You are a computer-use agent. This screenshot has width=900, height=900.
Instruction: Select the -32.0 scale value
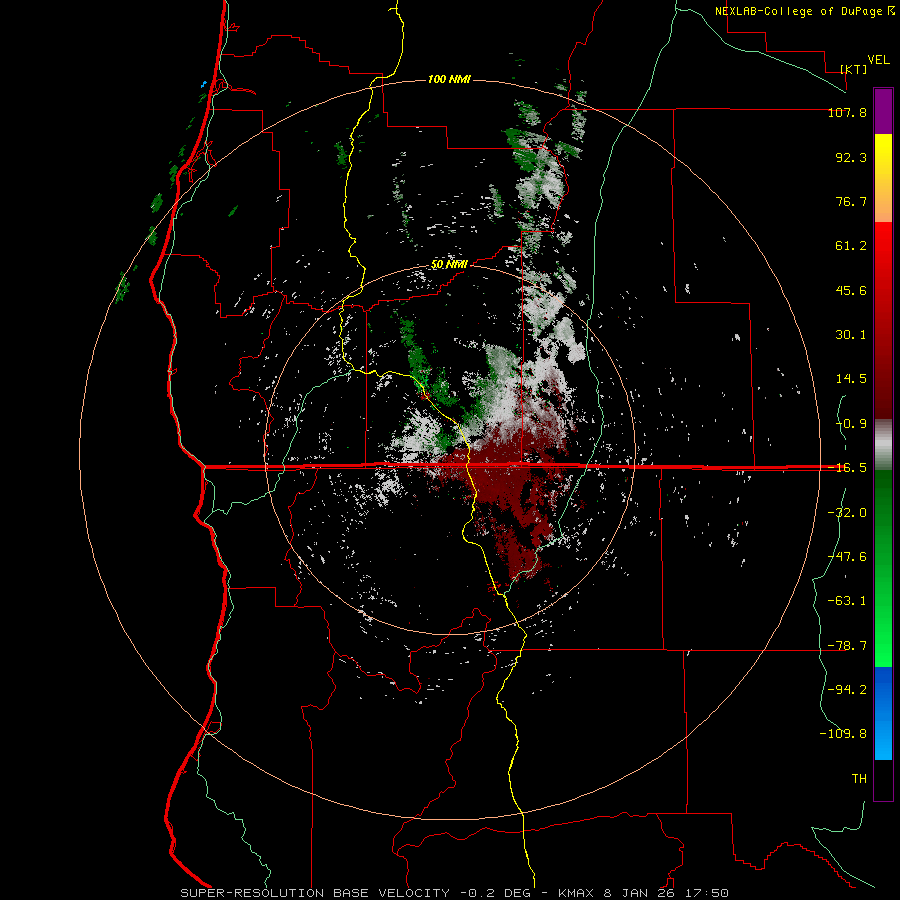click(x=847, y=513)
